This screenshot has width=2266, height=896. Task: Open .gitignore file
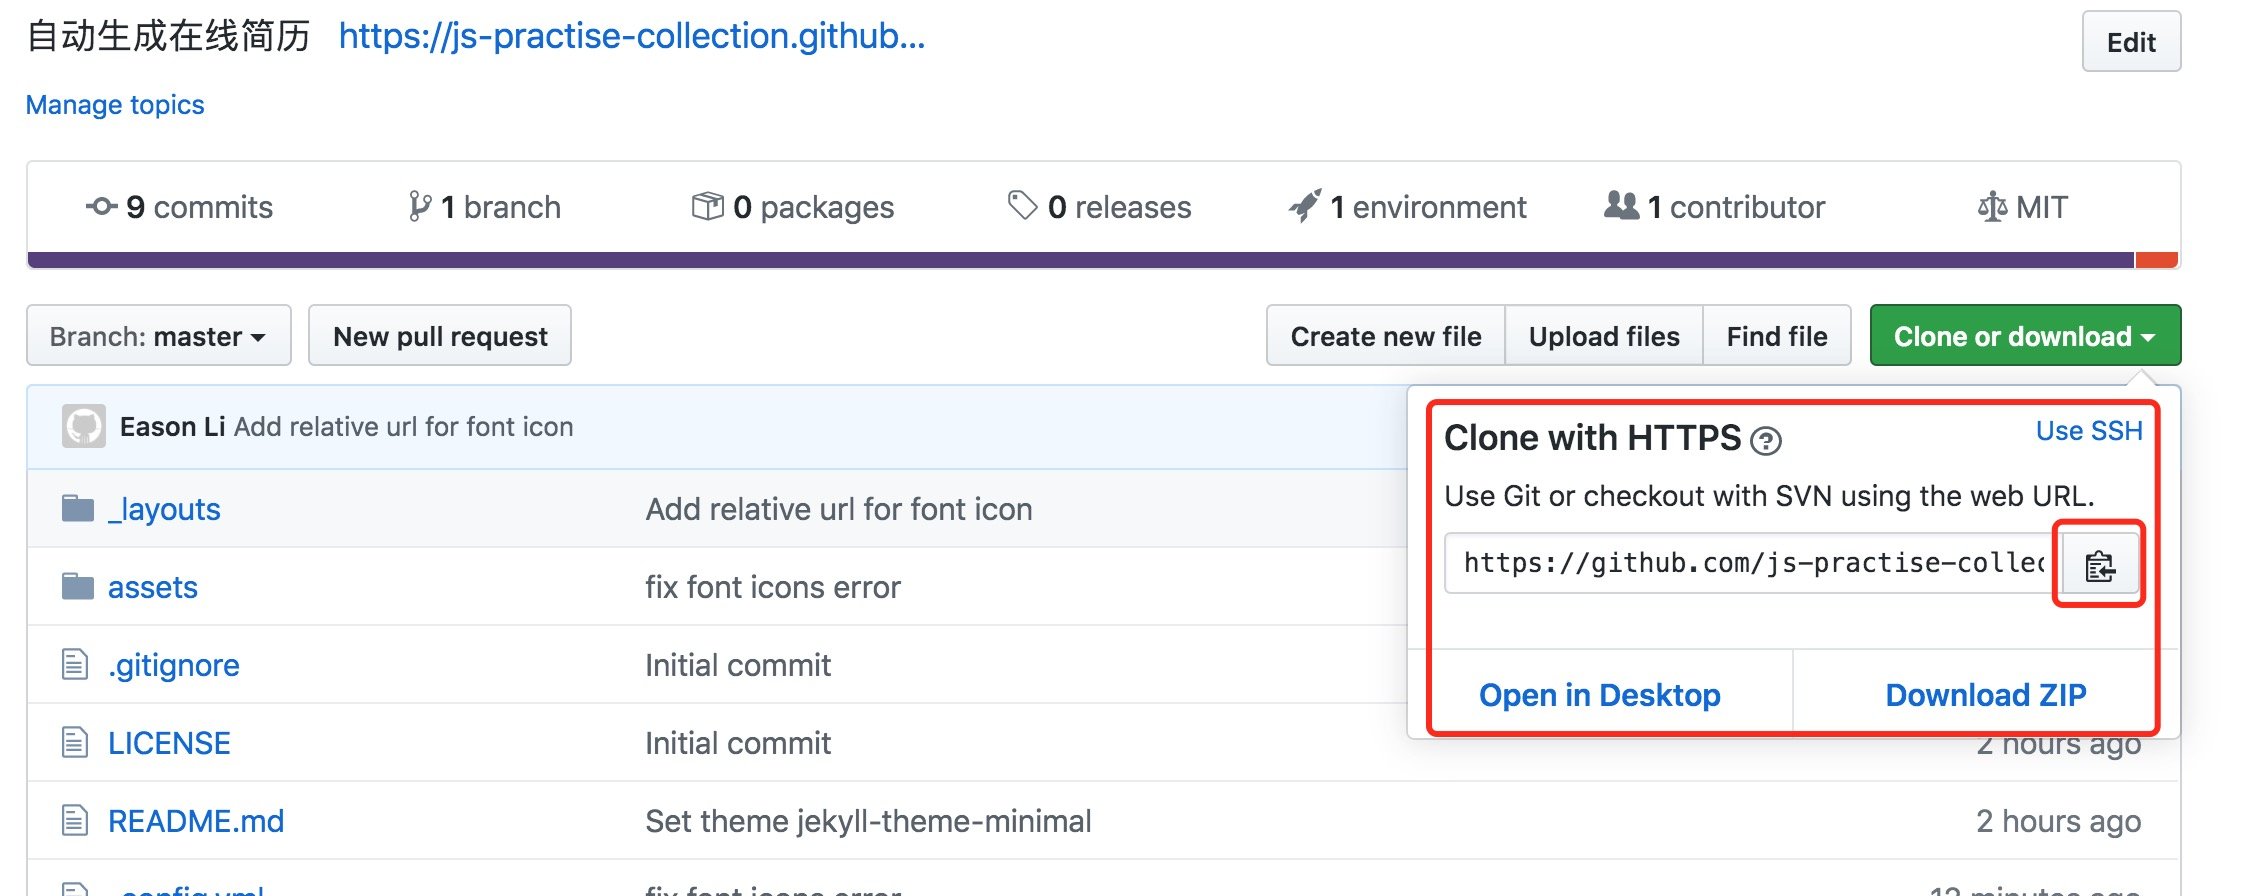[x=174, y=665]
